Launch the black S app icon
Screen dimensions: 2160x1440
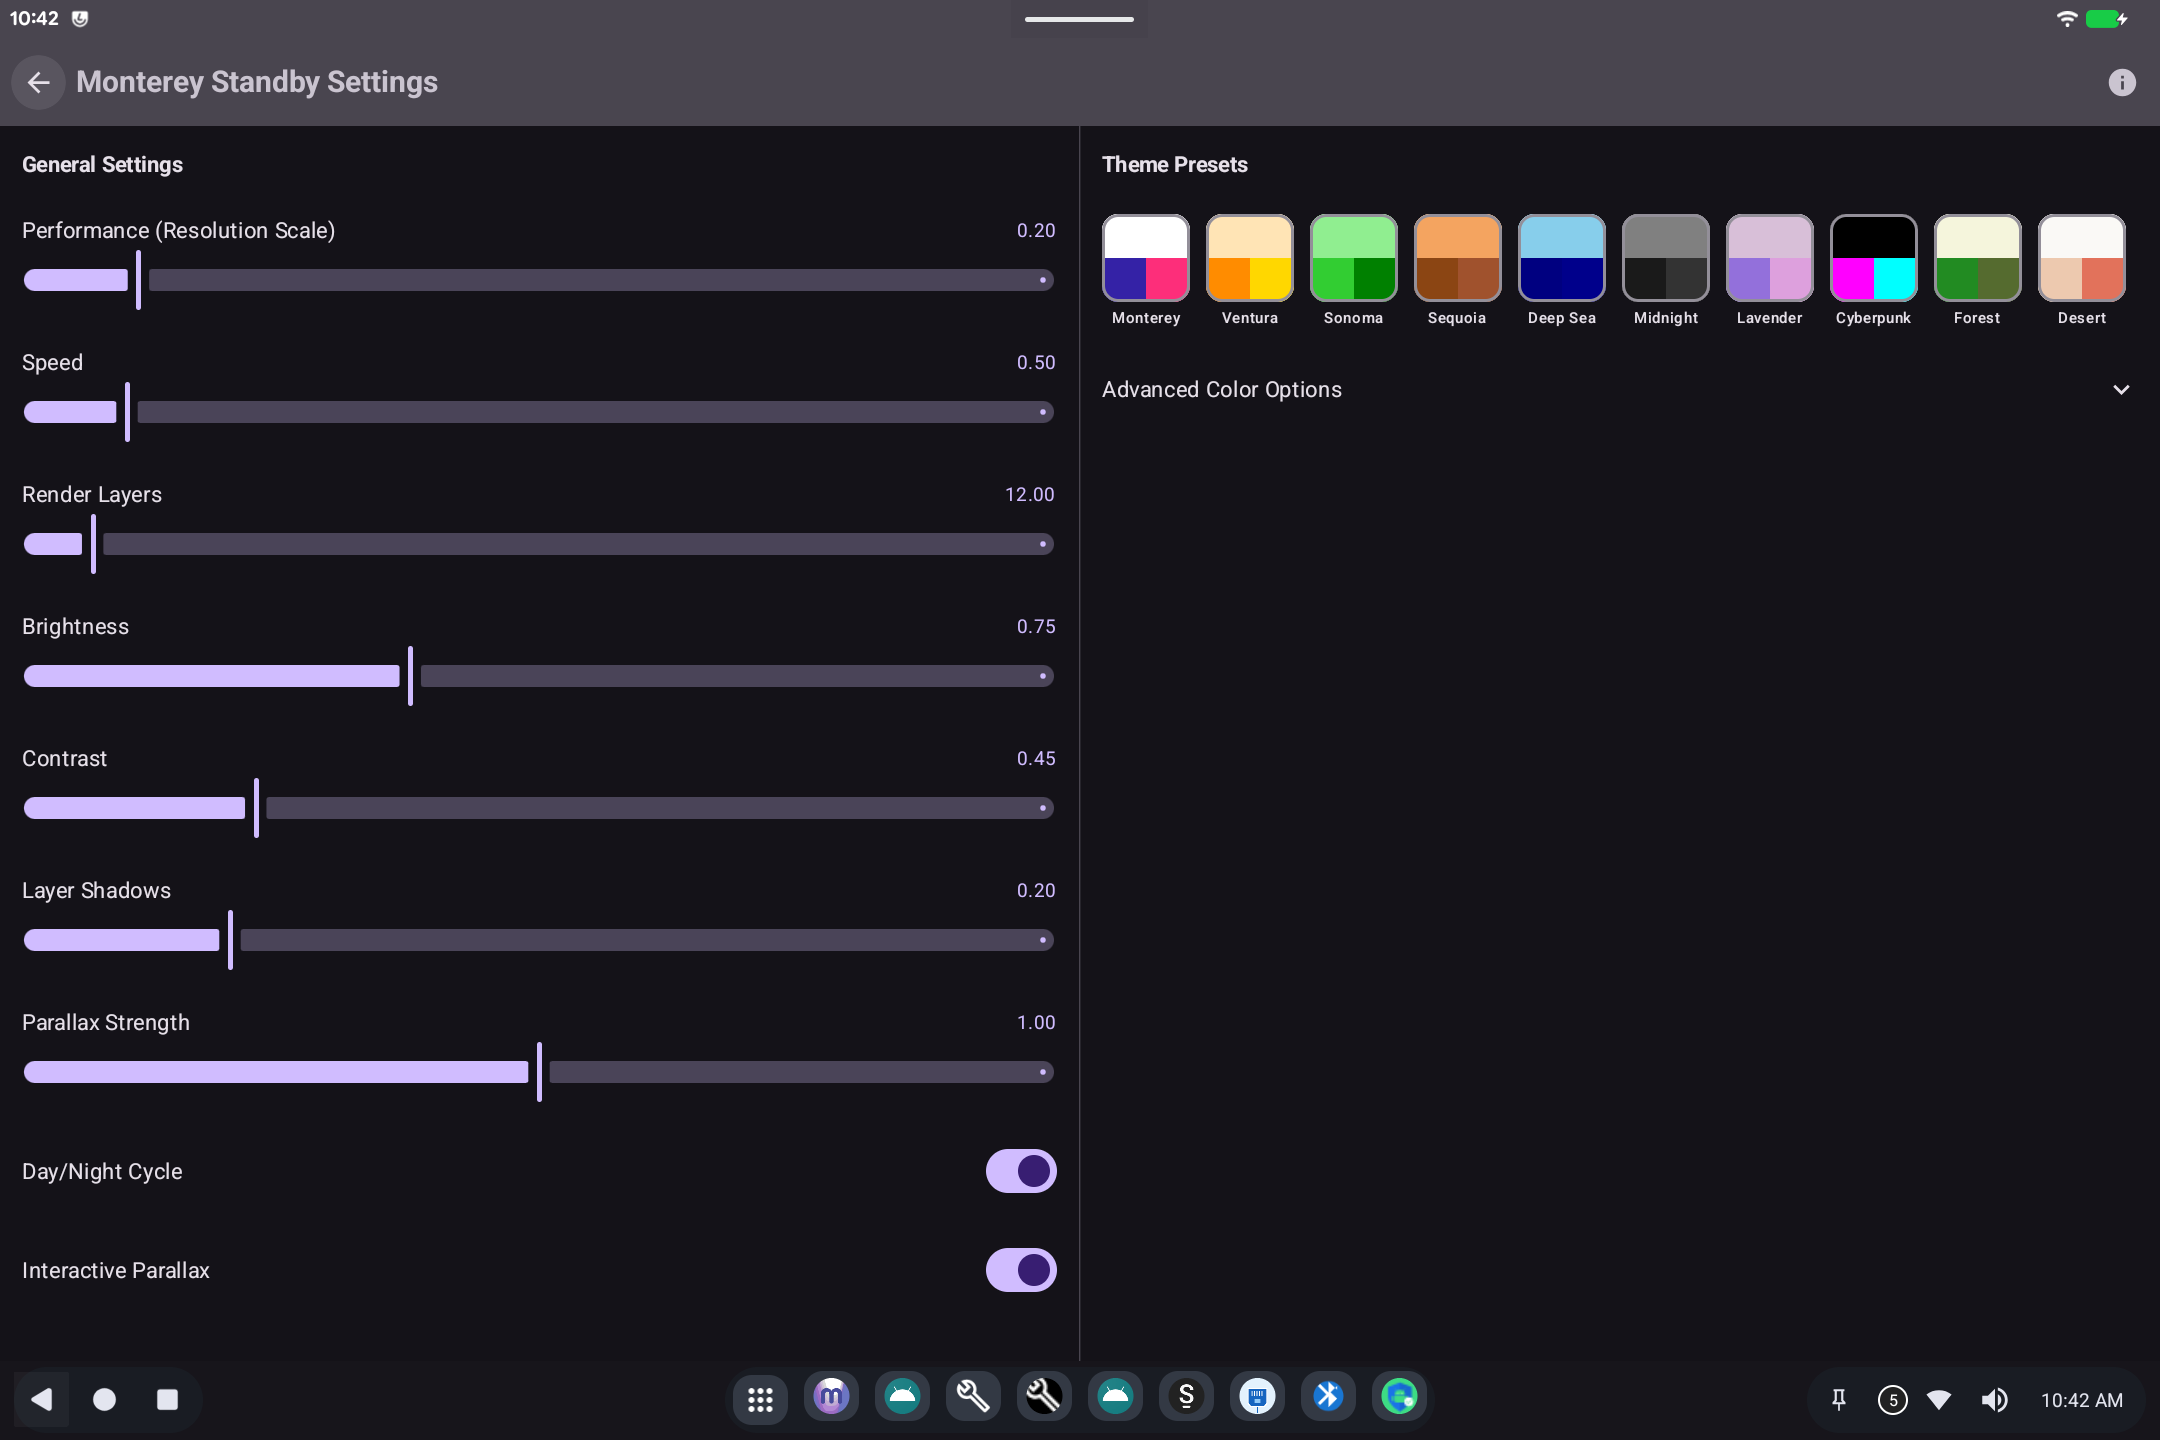(1186, 1396)
